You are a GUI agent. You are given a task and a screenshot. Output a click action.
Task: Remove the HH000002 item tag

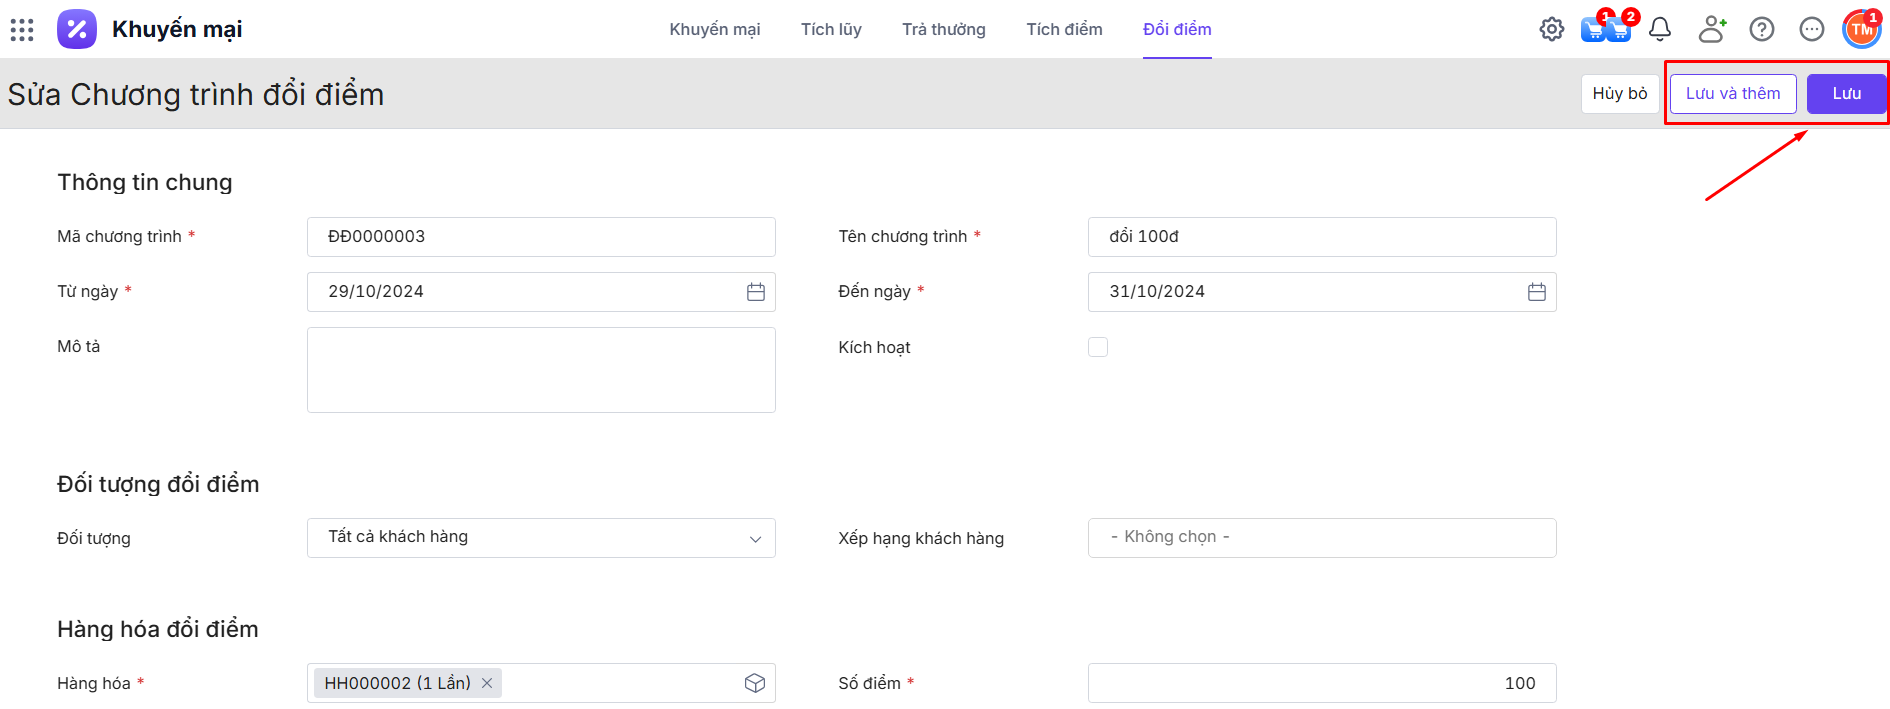pyautogui.click(x=487, y=683)
